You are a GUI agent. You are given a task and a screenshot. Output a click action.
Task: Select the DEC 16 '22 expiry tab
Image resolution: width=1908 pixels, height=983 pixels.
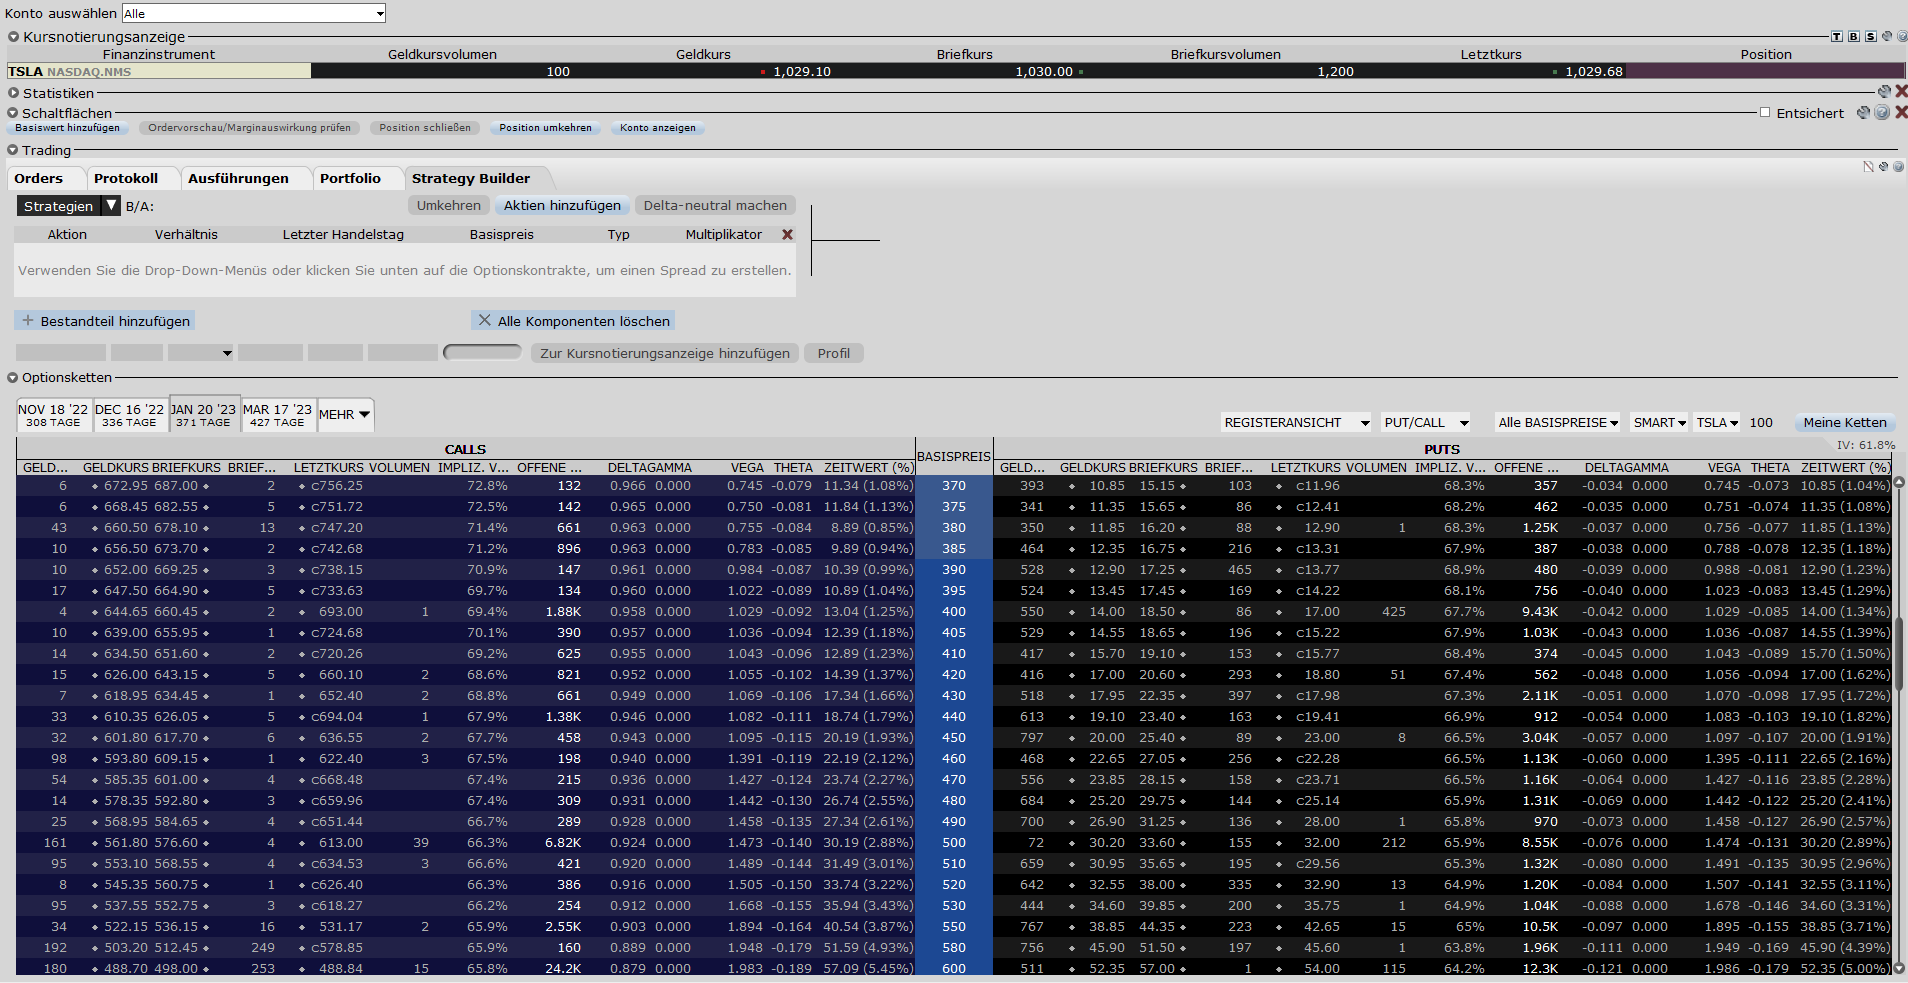pyautogui.click(x=129, y=415)
